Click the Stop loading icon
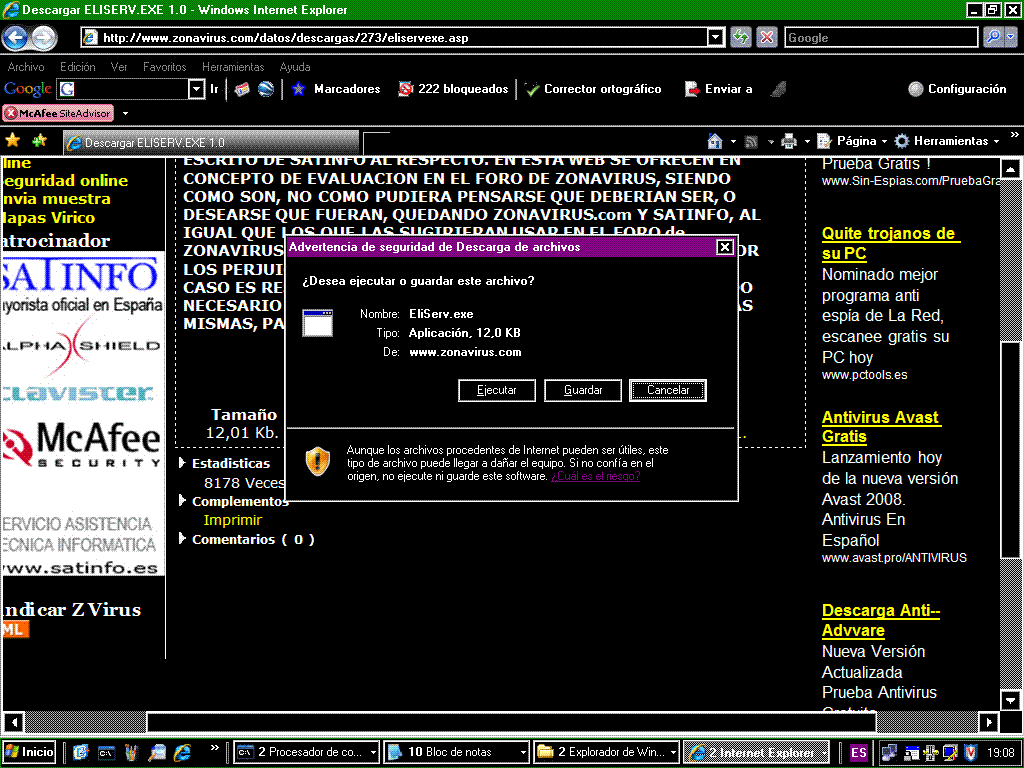 point(767,38)
